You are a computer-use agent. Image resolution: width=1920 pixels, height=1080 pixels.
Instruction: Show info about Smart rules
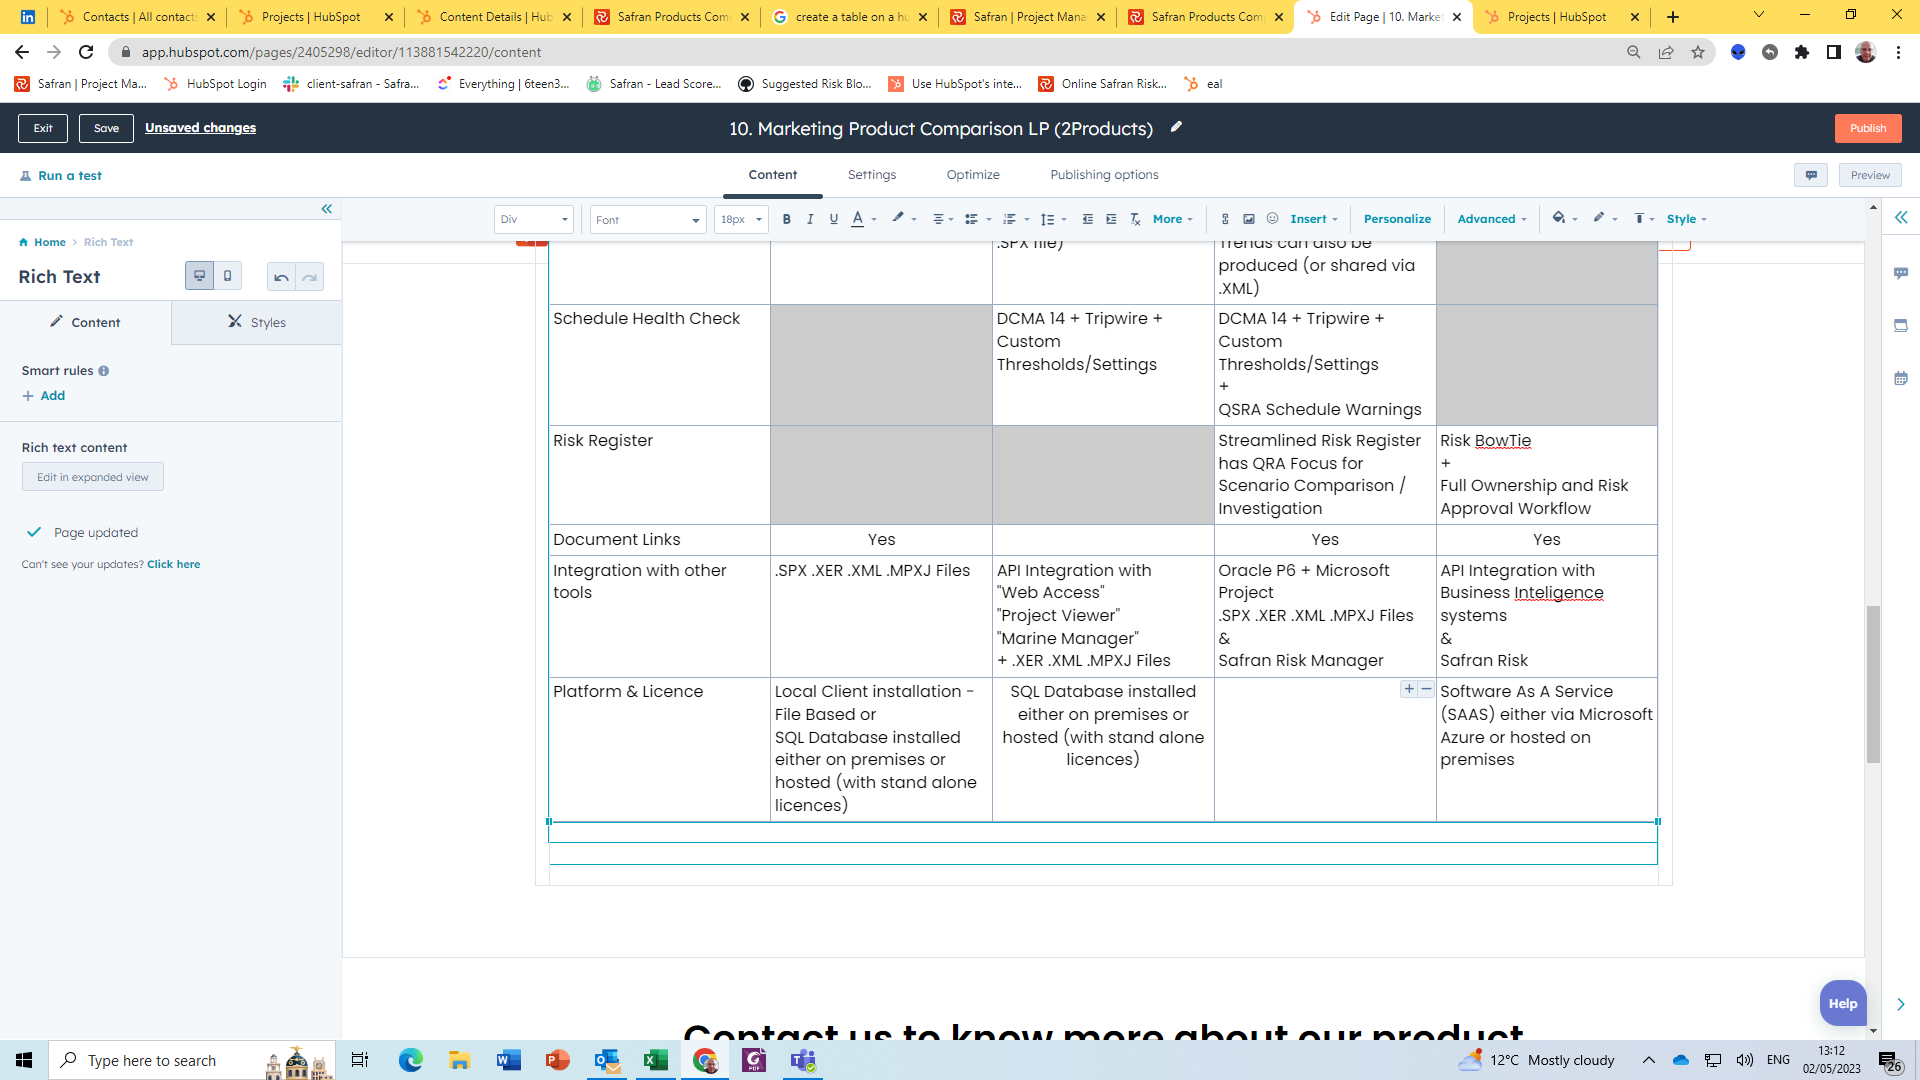coord(103,371)
